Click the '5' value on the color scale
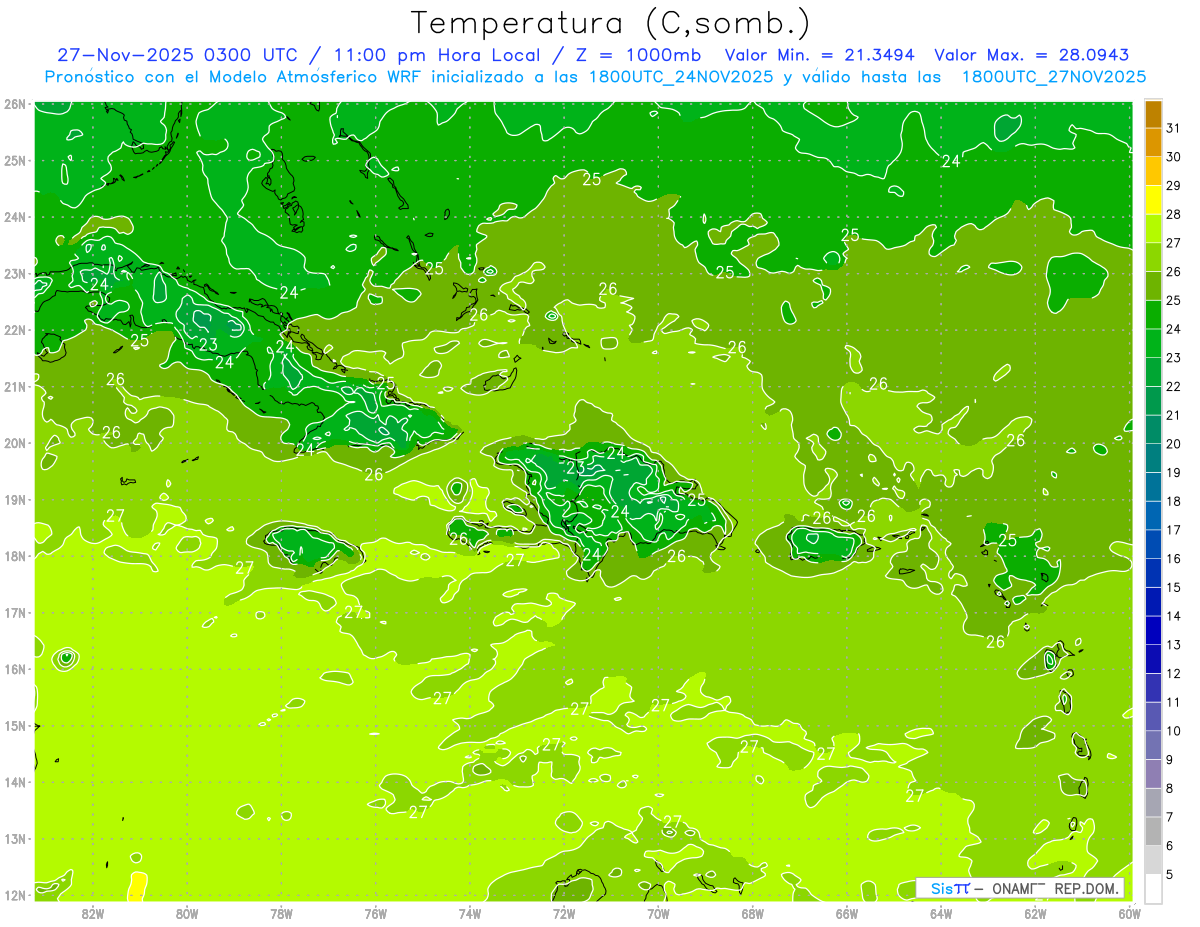 coord(1170,874)
